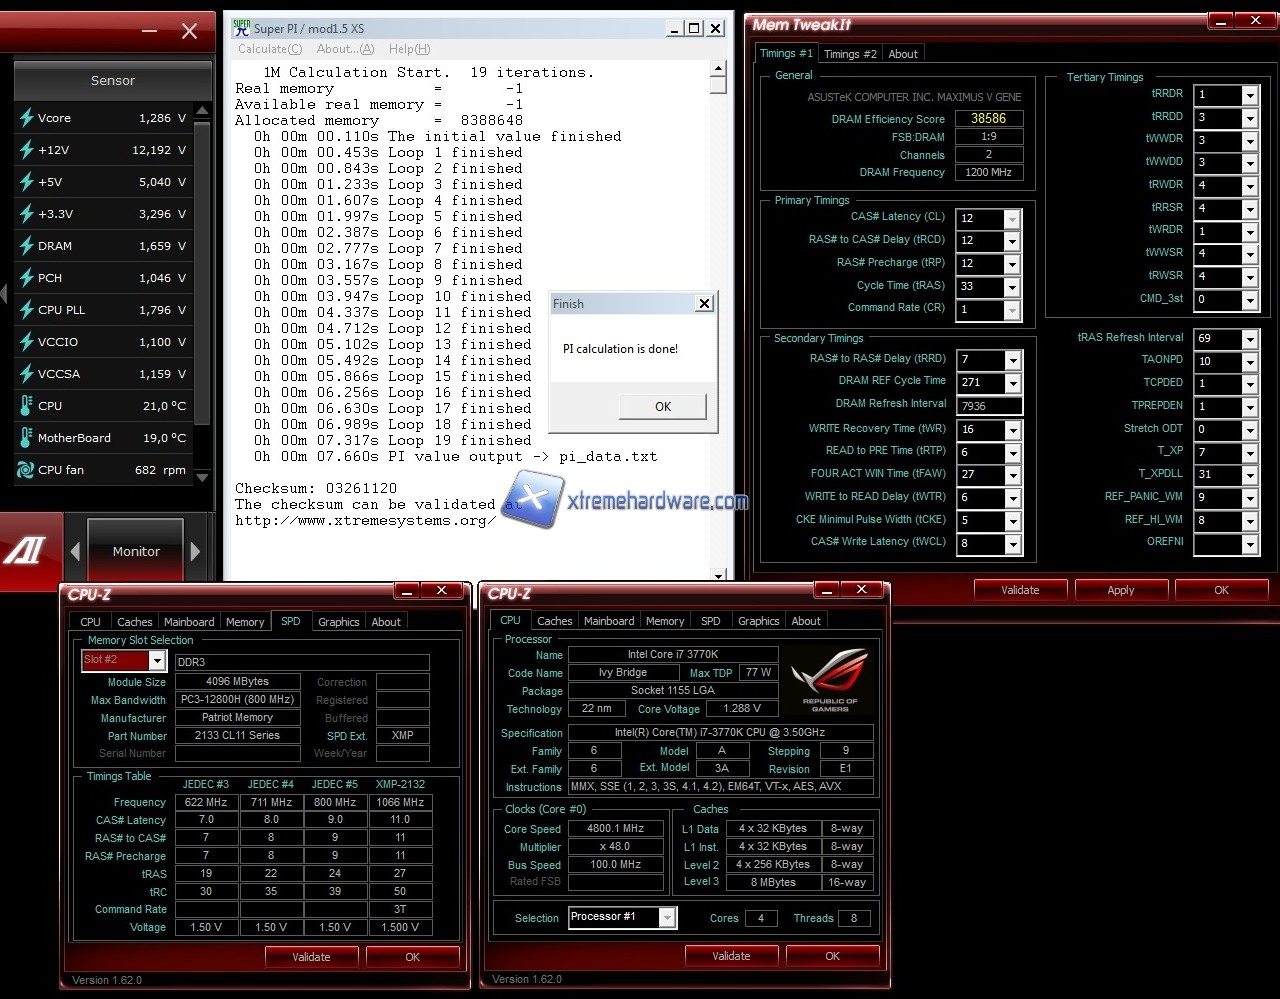Click the DRAM Refresh Interval input field
The image size is (1280, 999).
coord(989,406)
